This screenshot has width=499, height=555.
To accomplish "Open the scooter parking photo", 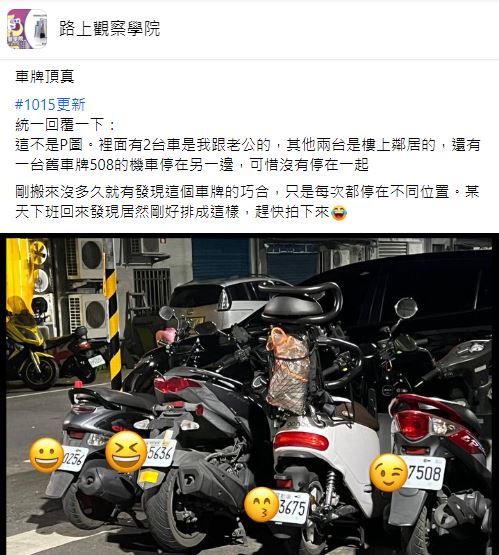I will click(249, 396).
